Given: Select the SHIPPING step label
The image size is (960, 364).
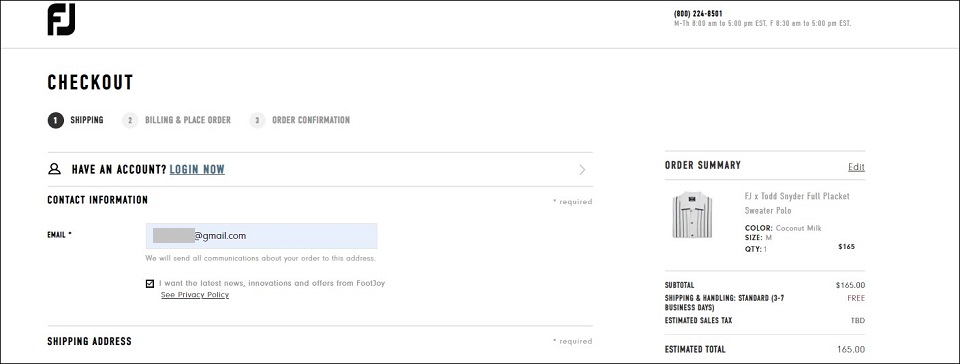Looking at the screenshot, I should [x=86, y=121].
